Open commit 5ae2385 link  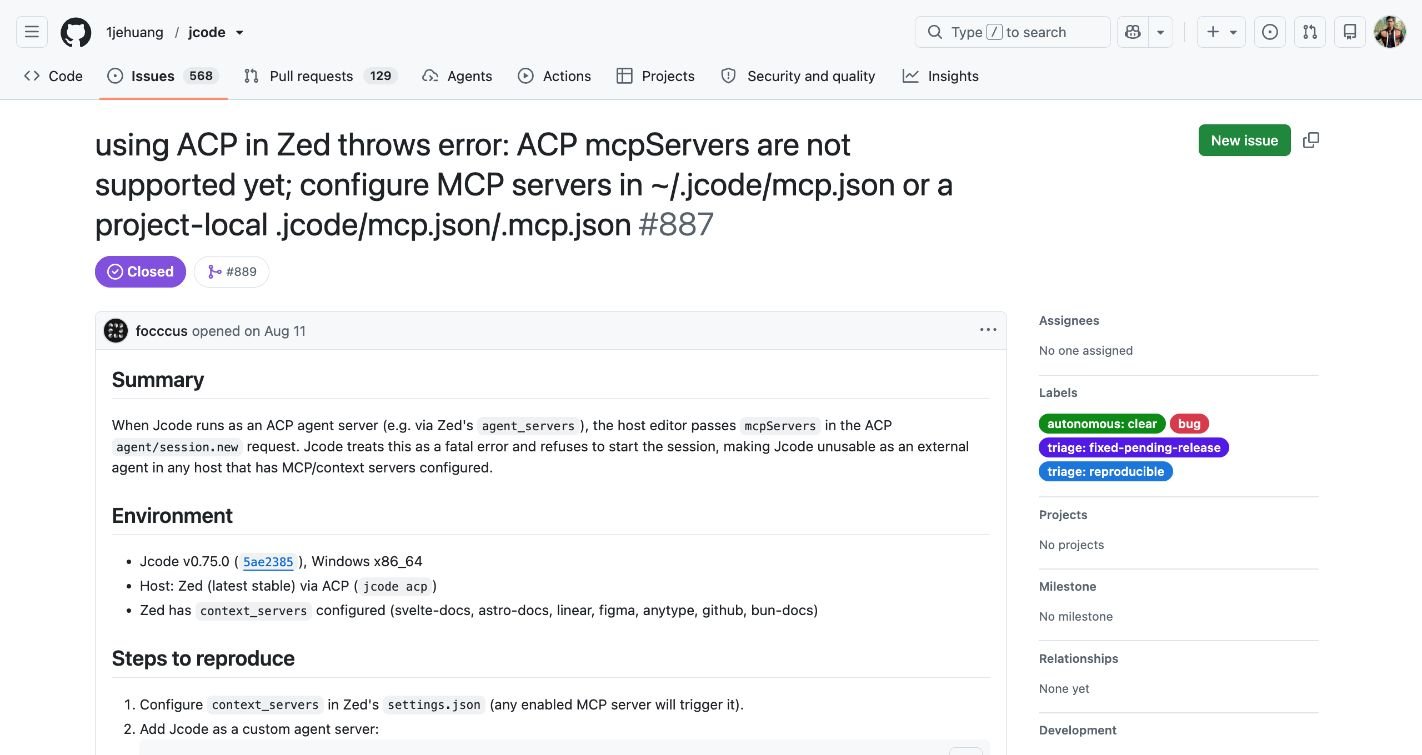[268, 562]
